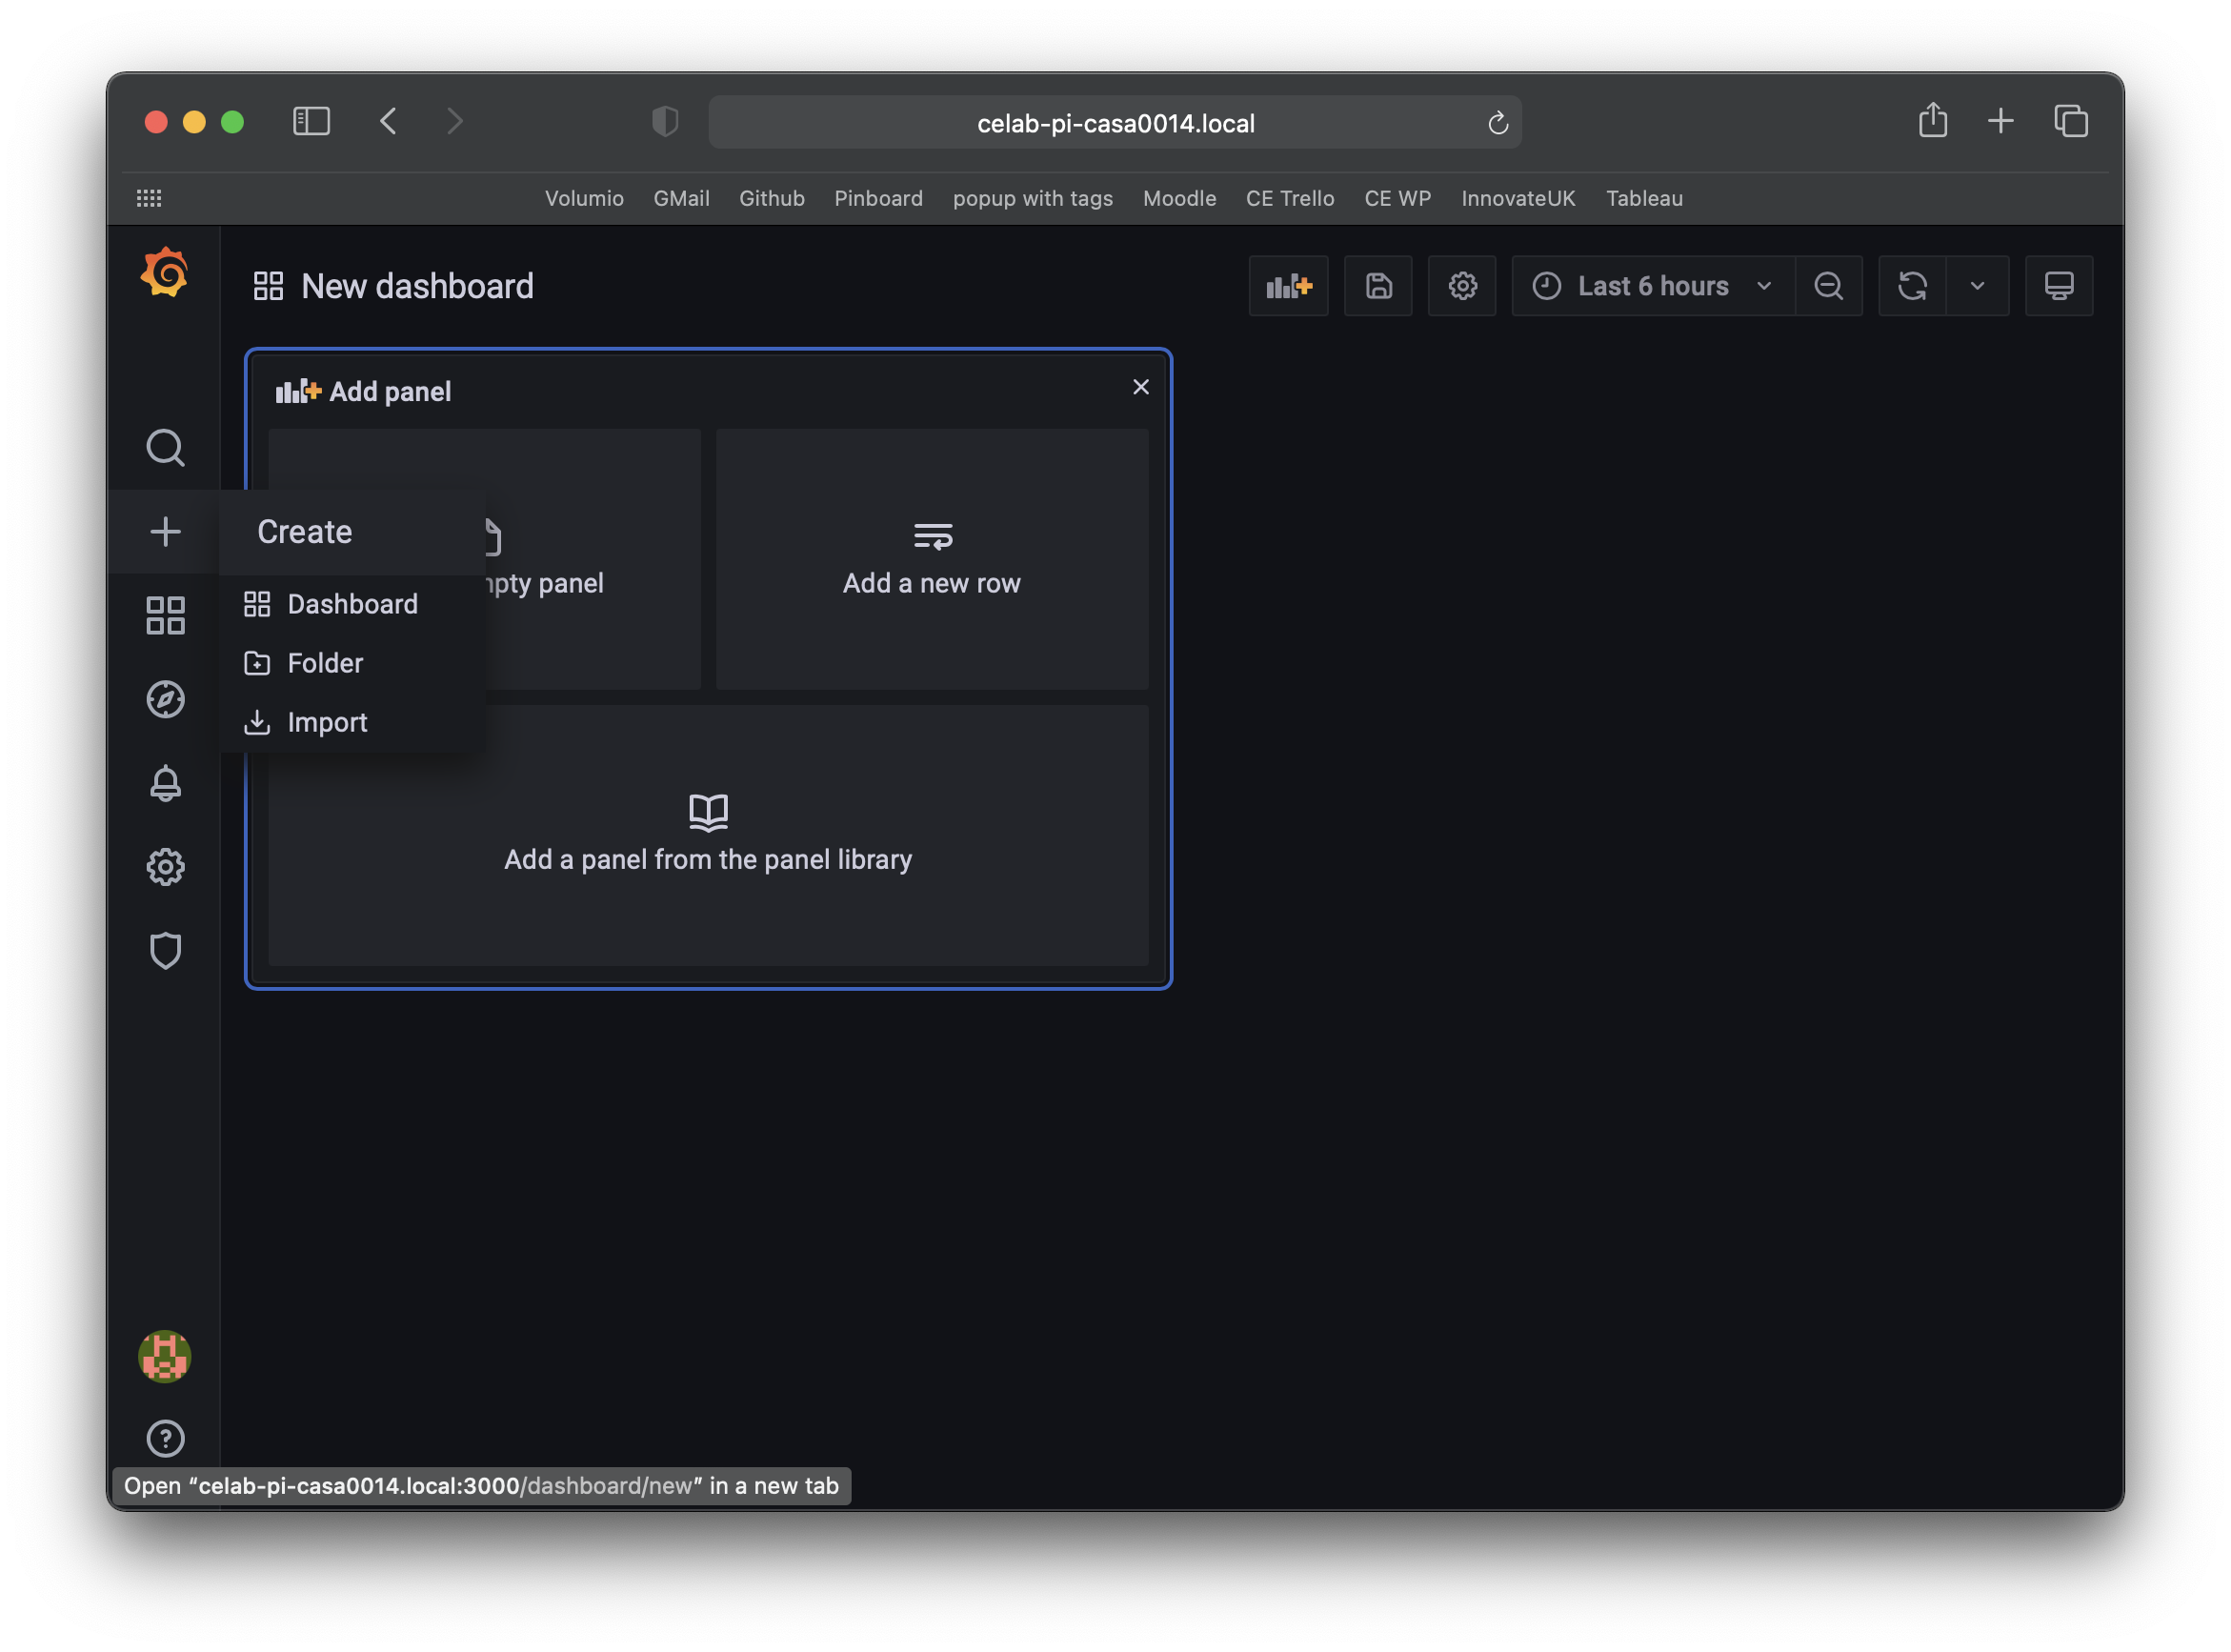Refresh the dashboard

click(x=1912, y=286)
